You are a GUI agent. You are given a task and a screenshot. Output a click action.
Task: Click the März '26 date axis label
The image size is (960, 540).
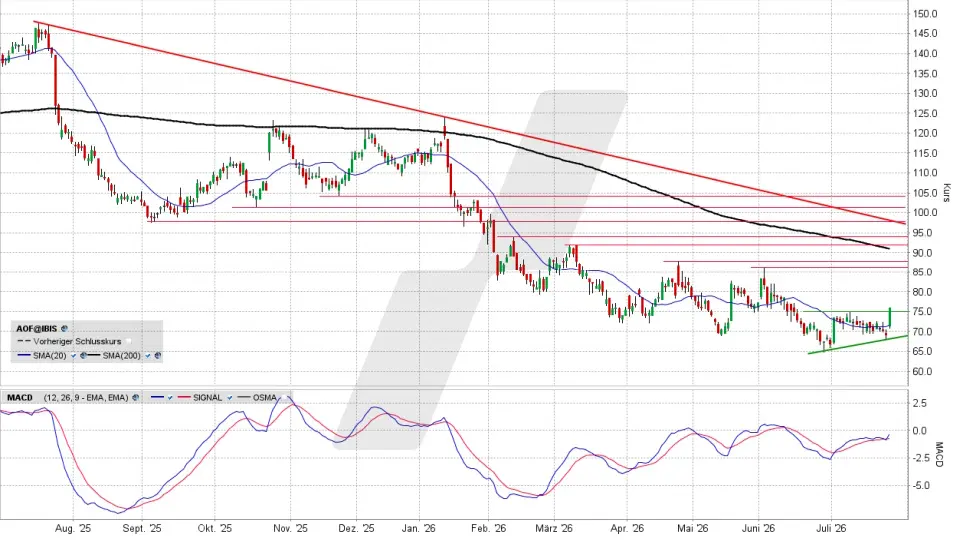554,528
